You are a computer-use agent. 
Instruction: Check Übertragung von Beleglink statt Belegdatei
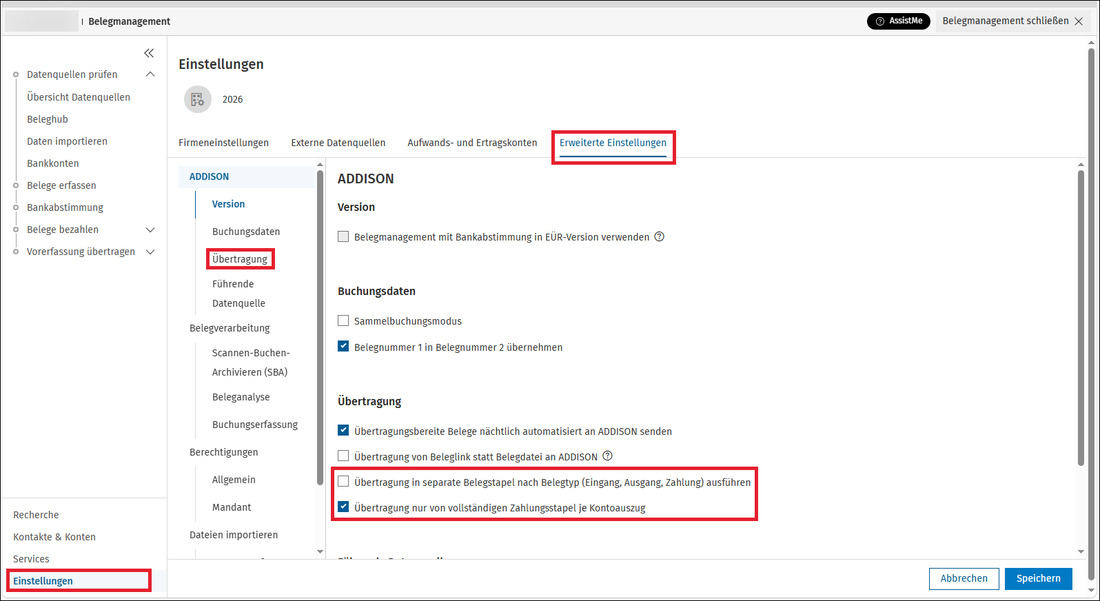[343, 457]
